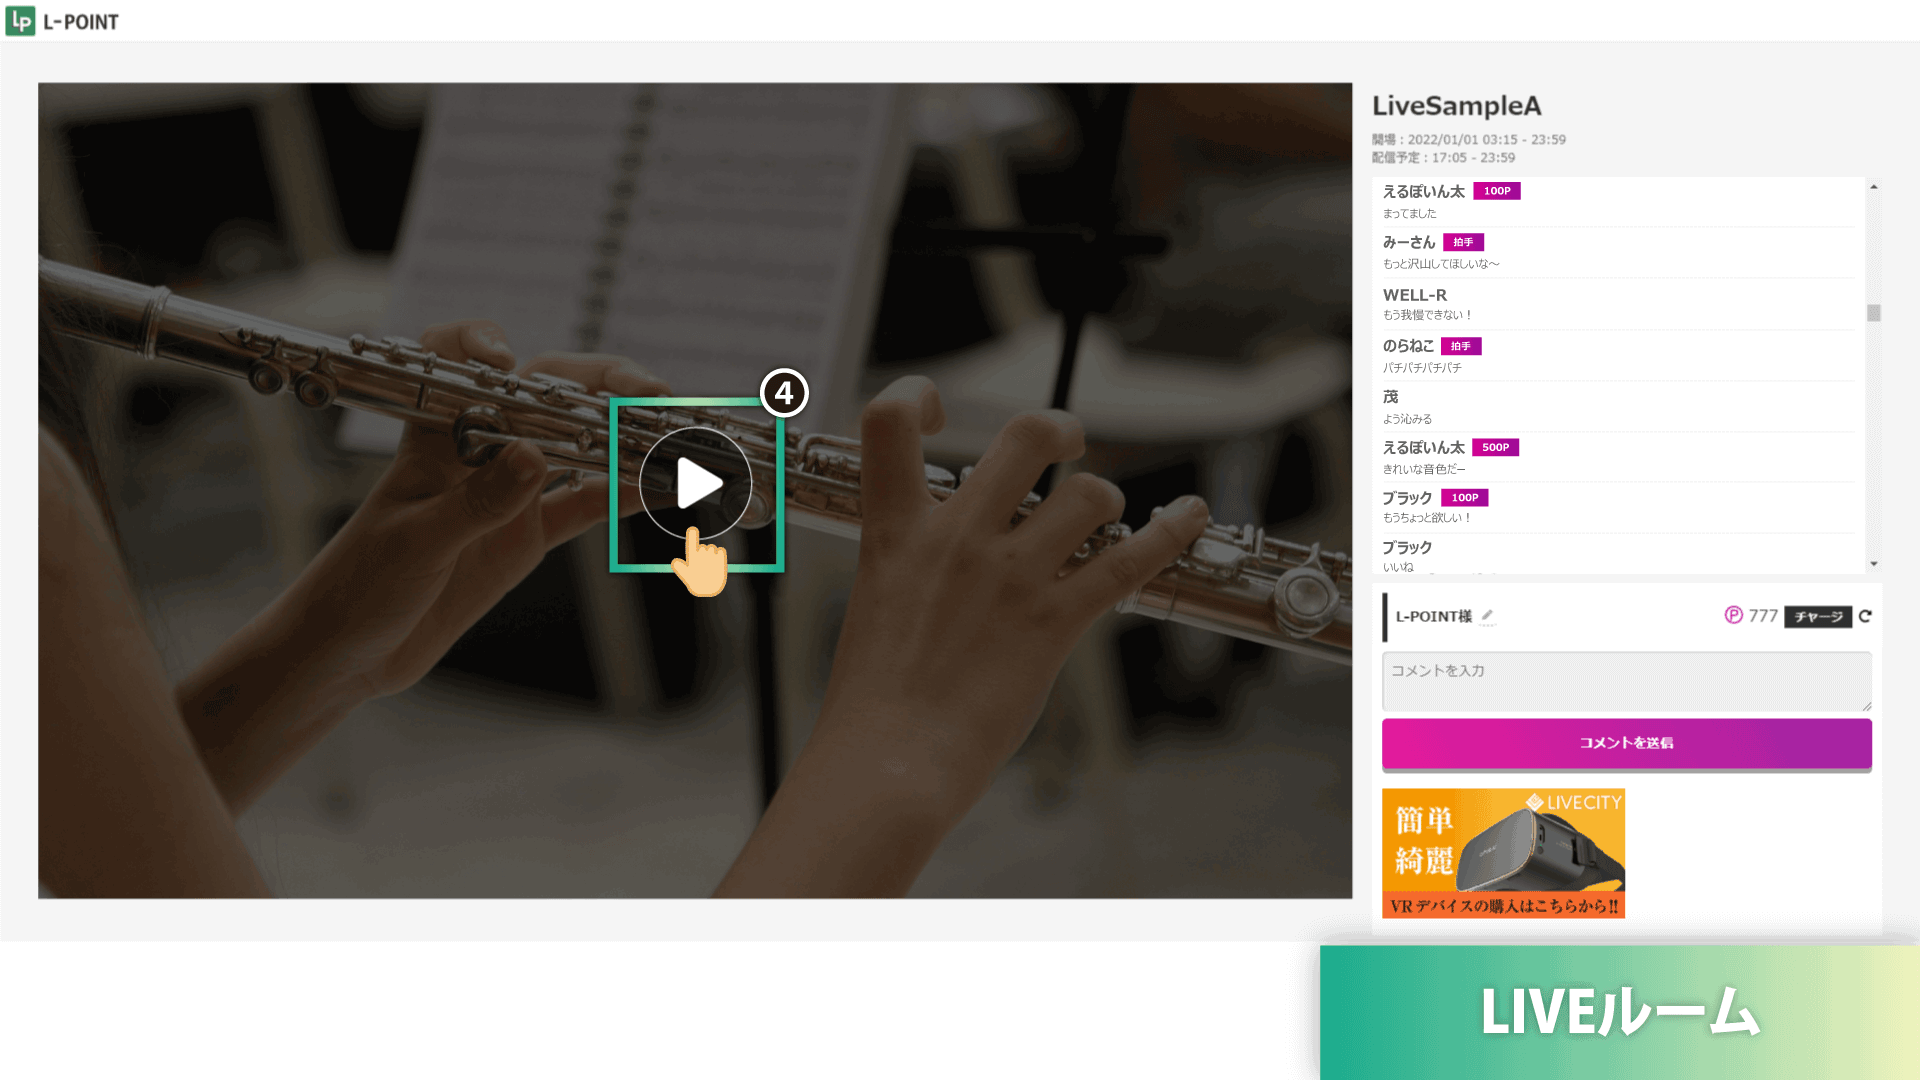
Task: Click the L-POINT logo icon
Action: pos(20,21)
